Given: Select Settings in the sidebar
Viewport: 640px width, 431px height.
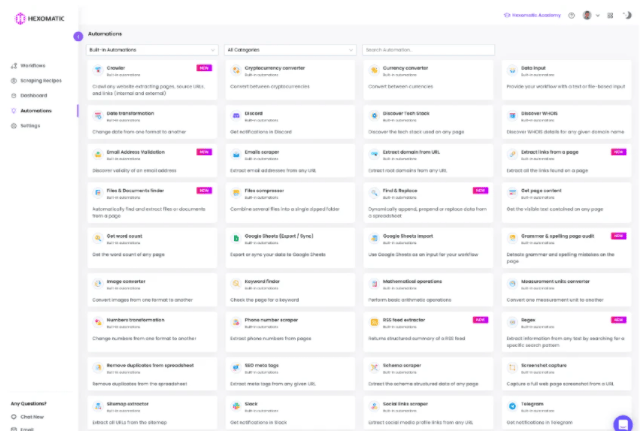Looking at the screenshot, I should pyautogui.click(x=30, y=125).
